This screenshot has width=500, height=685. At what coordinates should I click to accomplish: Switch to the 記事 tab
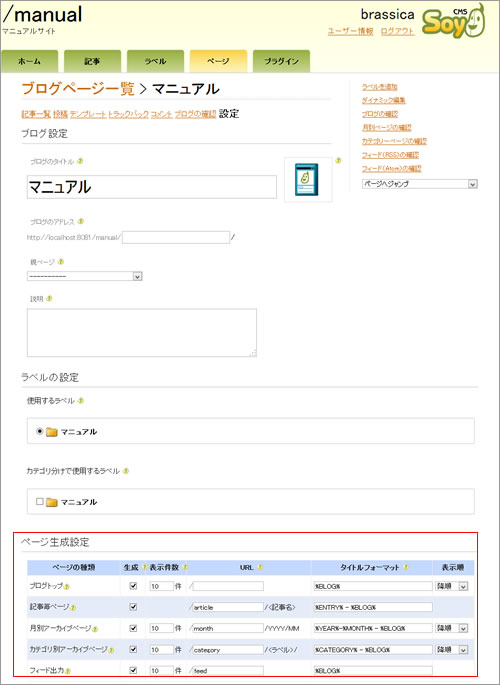[92, 61]
